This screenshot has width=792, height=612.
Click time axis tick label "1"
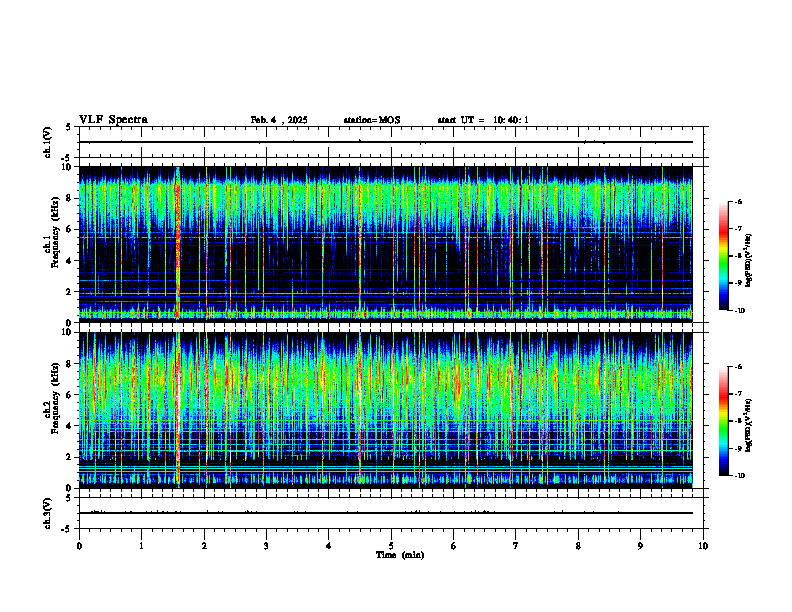pos(141,546)
